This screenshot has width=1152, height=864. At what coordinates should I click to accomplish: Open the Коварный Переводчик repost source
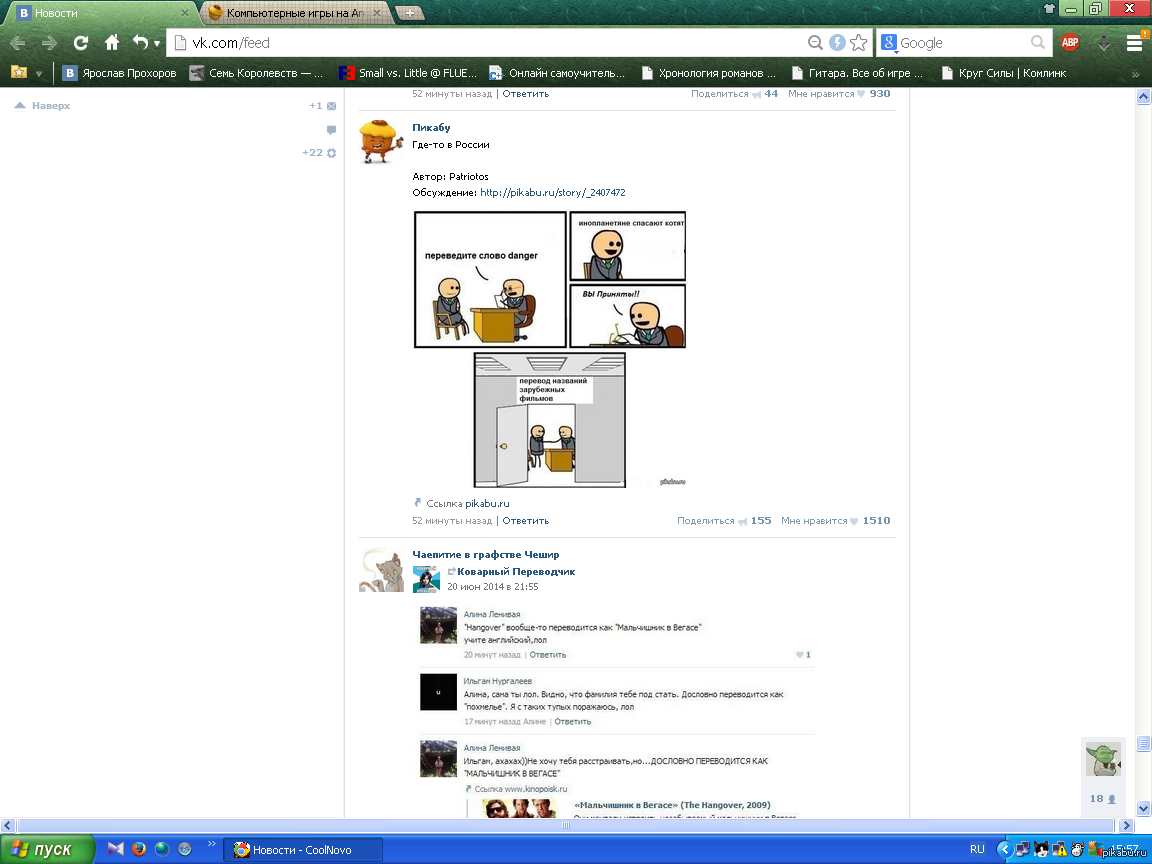pos(516,572)
